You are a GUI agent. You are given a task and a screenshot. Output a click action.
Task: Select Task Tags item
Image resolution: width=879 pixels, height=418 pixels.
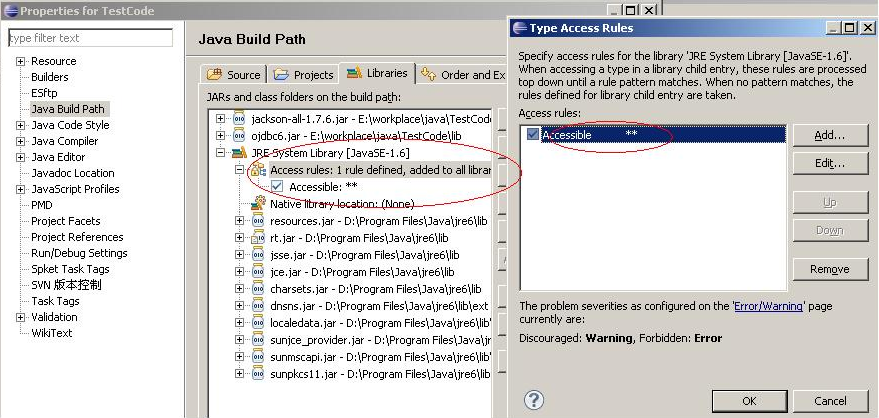coord(55,301)
